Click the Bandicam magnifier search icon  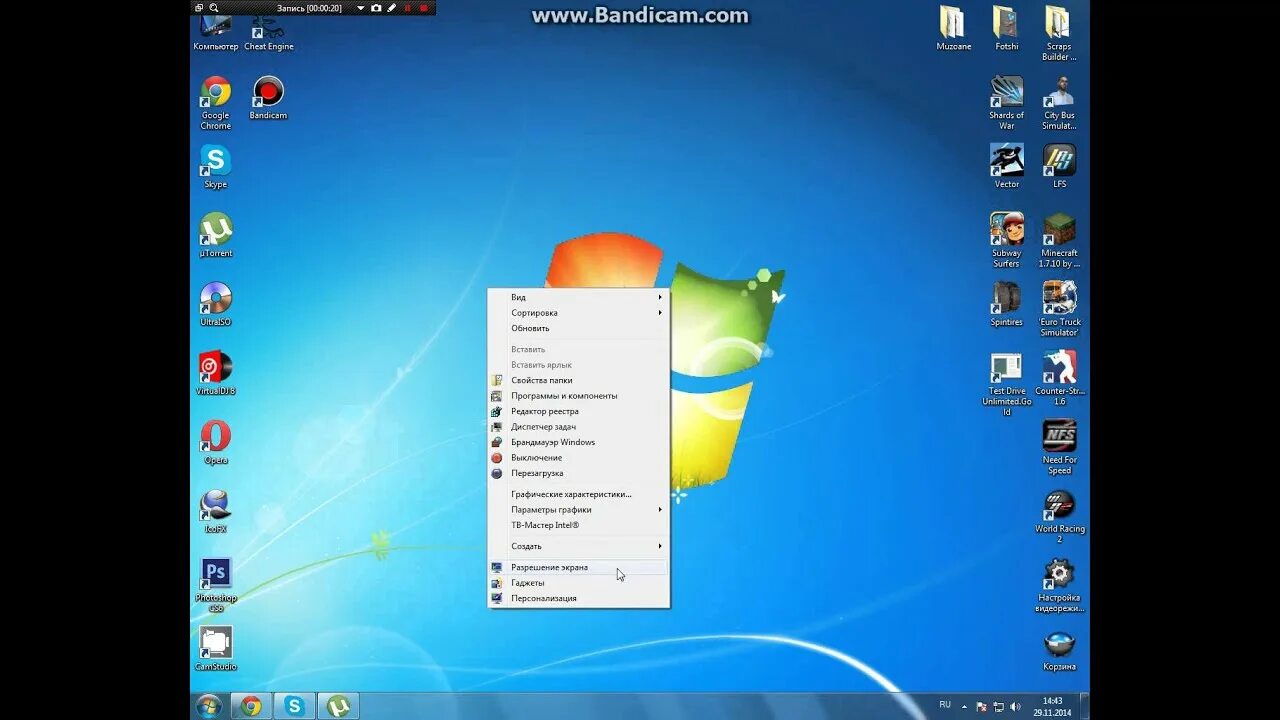tap(214, 8)
